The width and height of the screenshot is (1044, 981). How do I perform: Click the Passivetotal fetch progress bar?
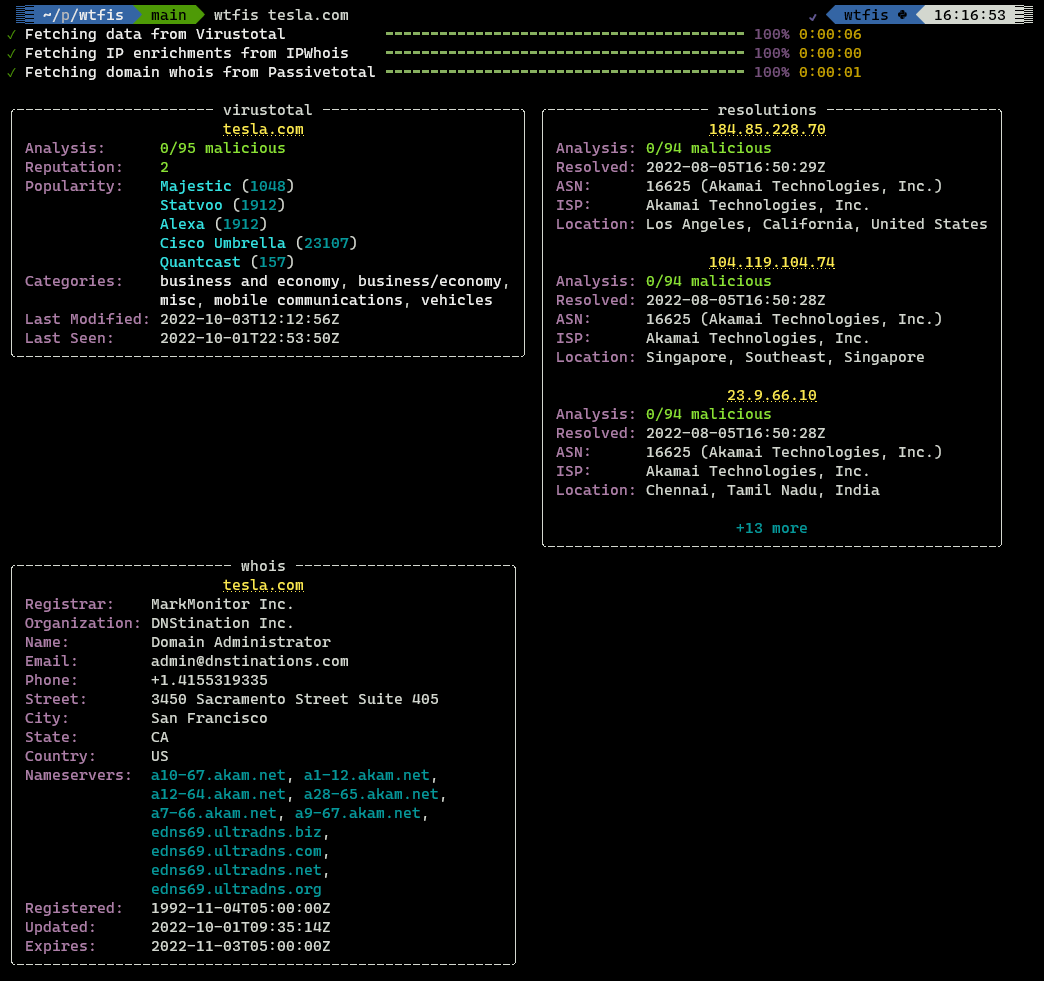(x=565, y=72)
